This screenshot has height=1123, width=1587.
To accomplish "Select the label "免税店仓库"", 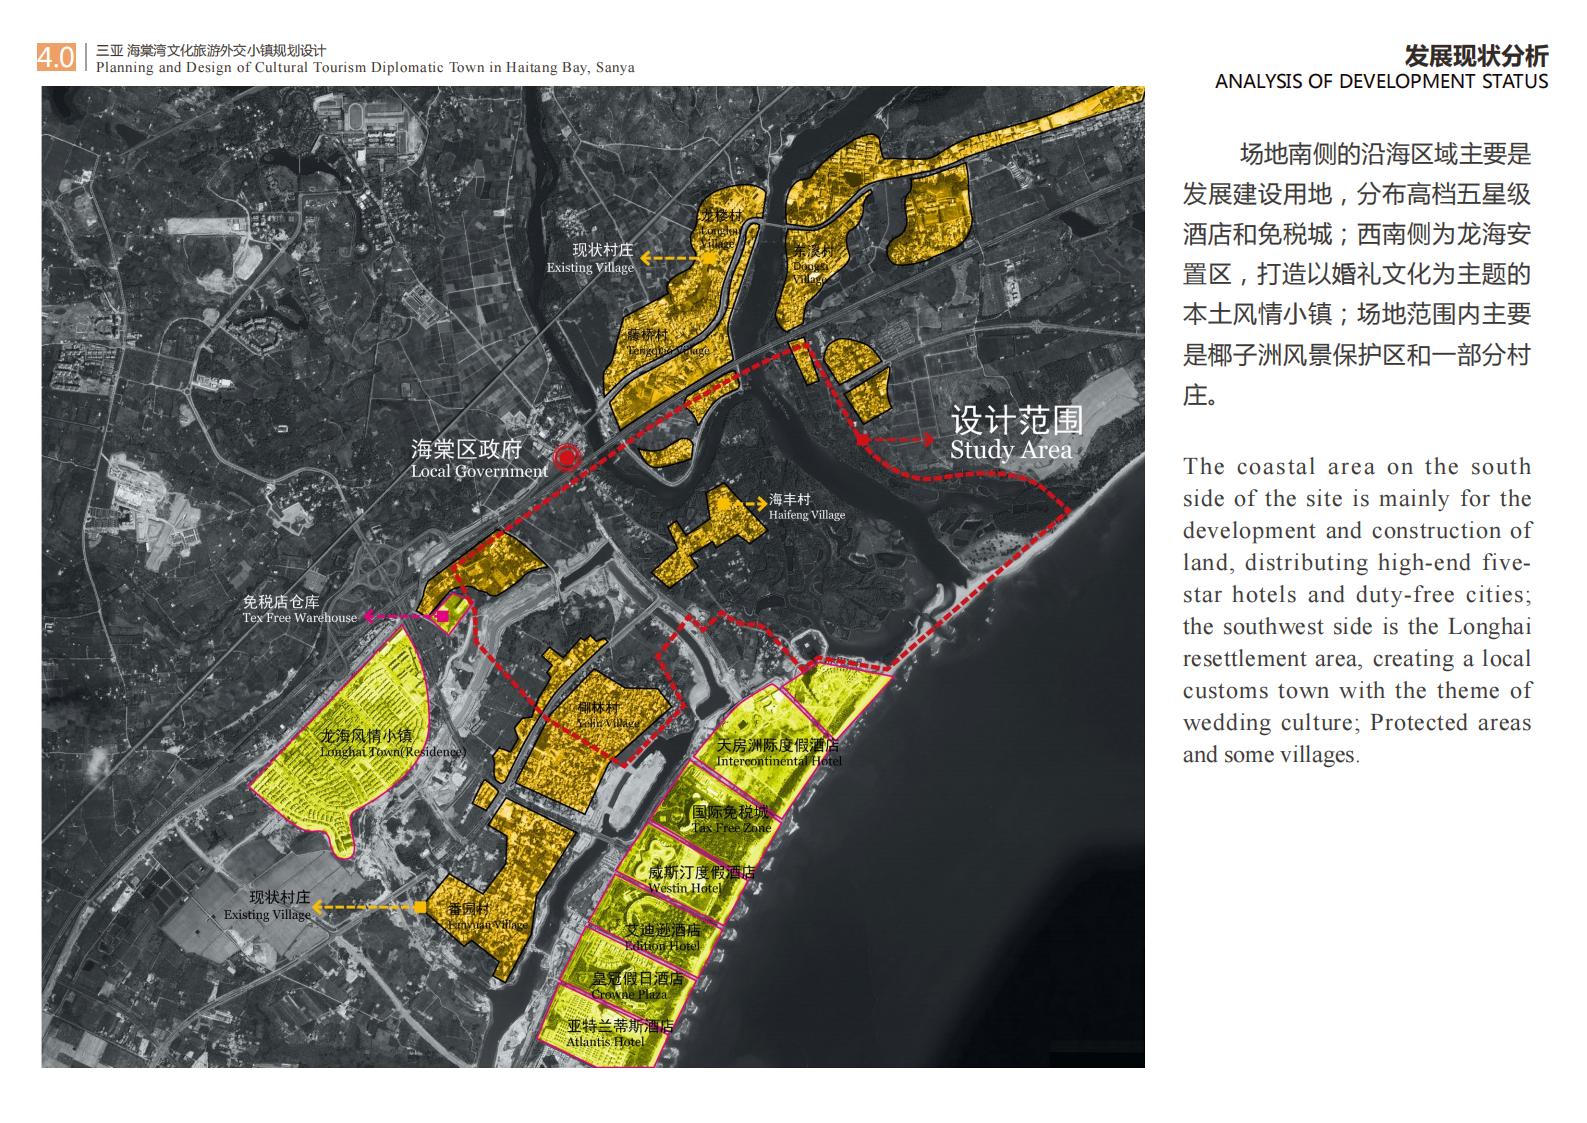I will pos(281,602).
